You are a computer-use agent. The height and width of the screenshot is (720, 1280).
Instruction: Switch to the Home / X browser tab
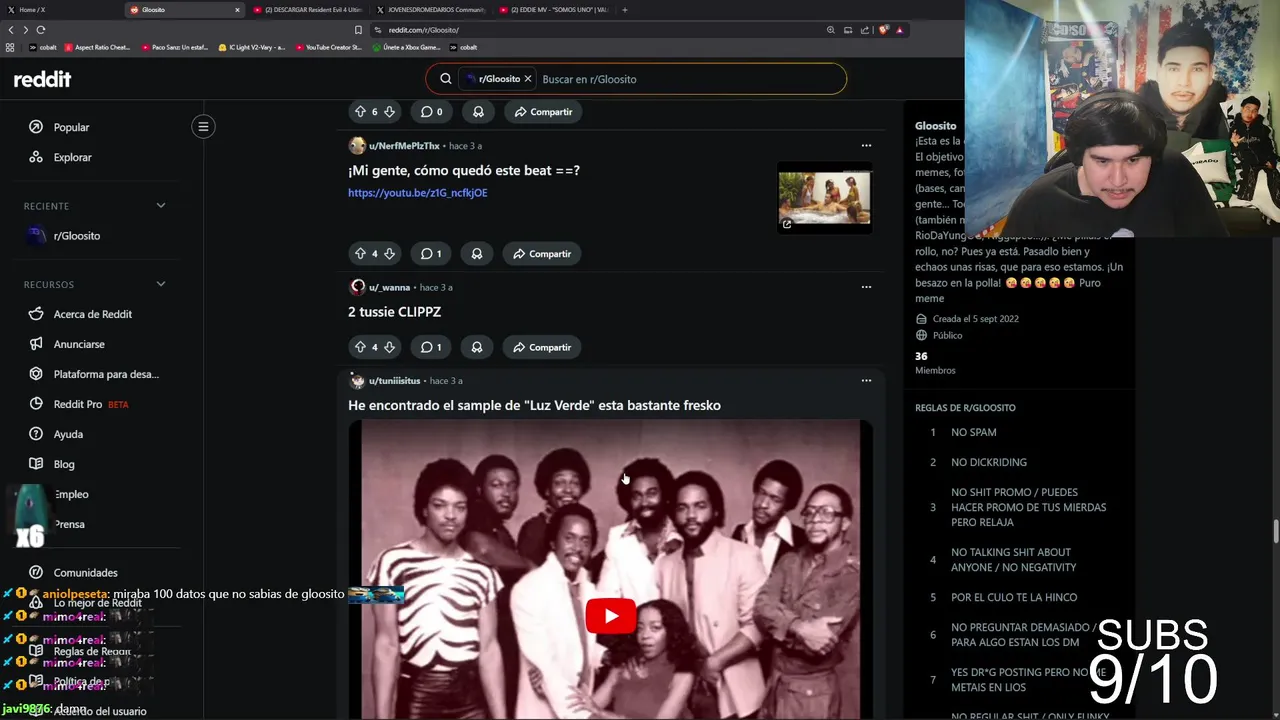tap(60, 10)
